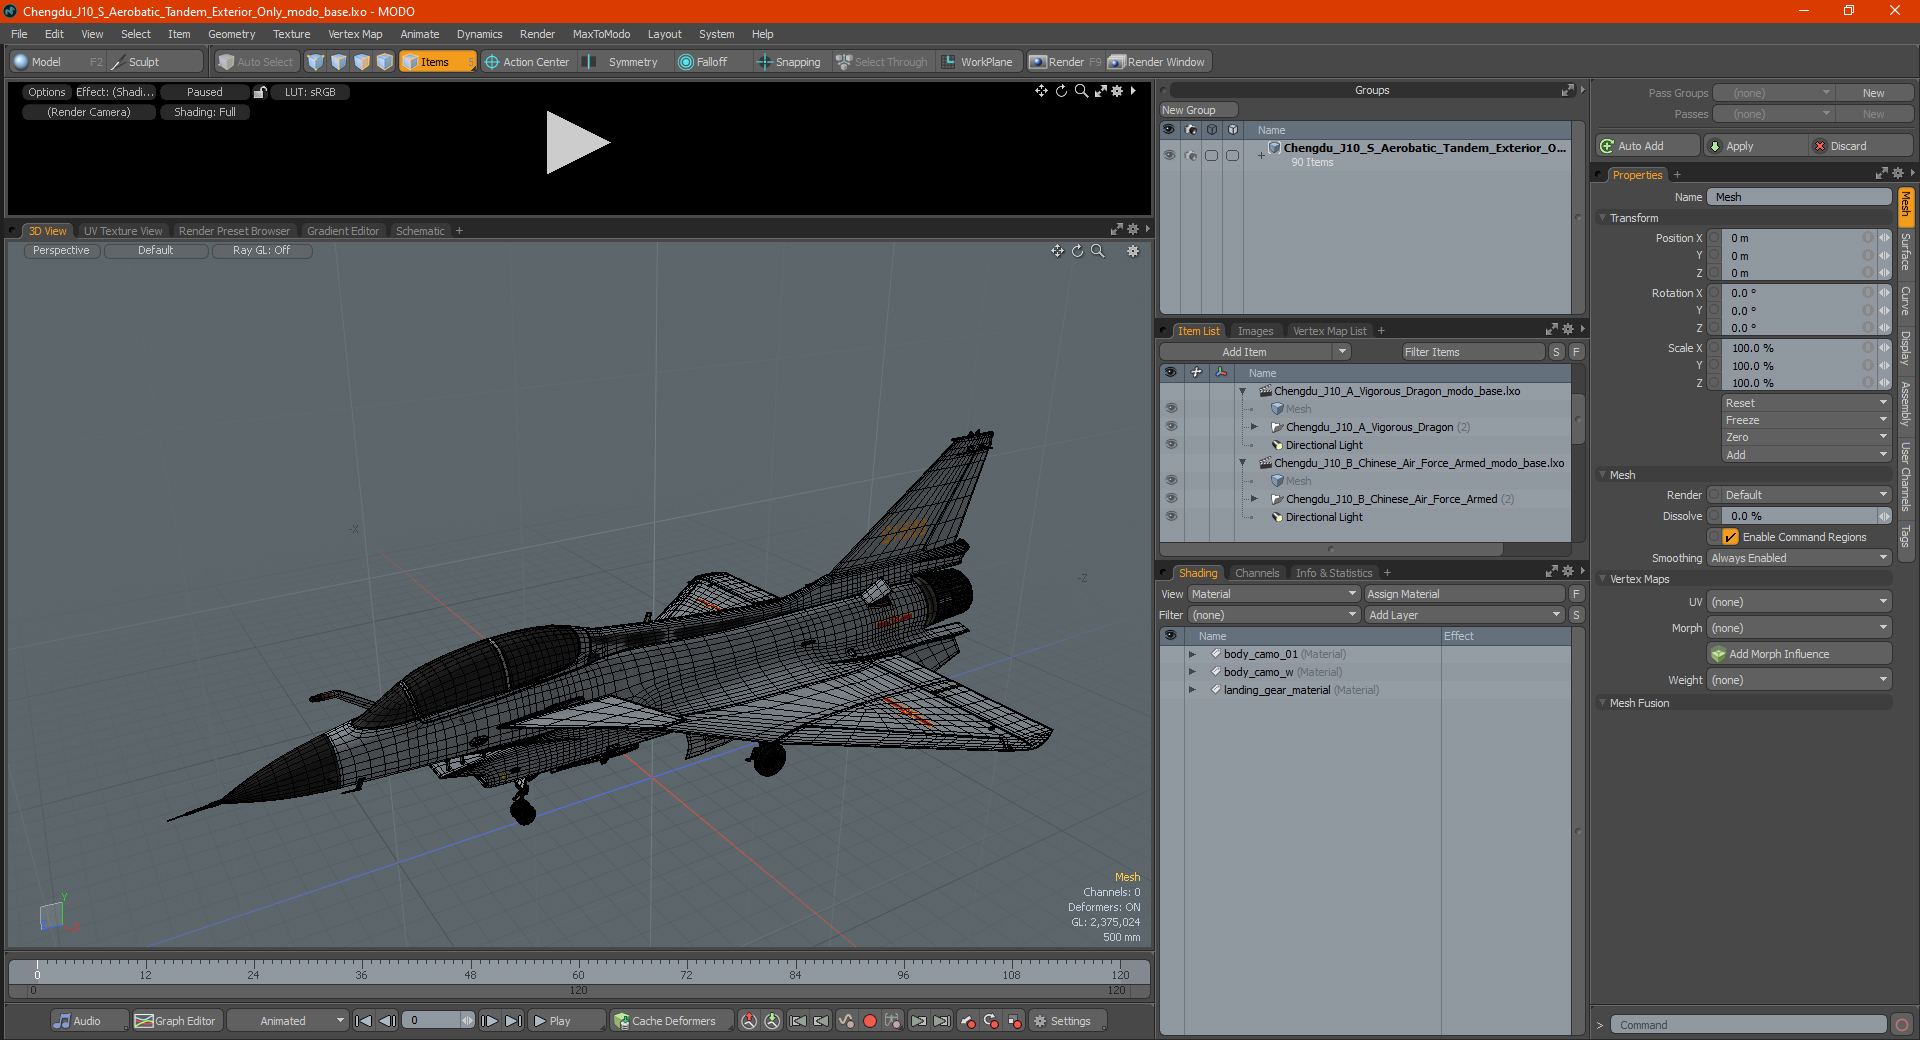This screenshot has height=1040, width=1920.
Task: Switch to UV Texture View tab
Action: 122,231
